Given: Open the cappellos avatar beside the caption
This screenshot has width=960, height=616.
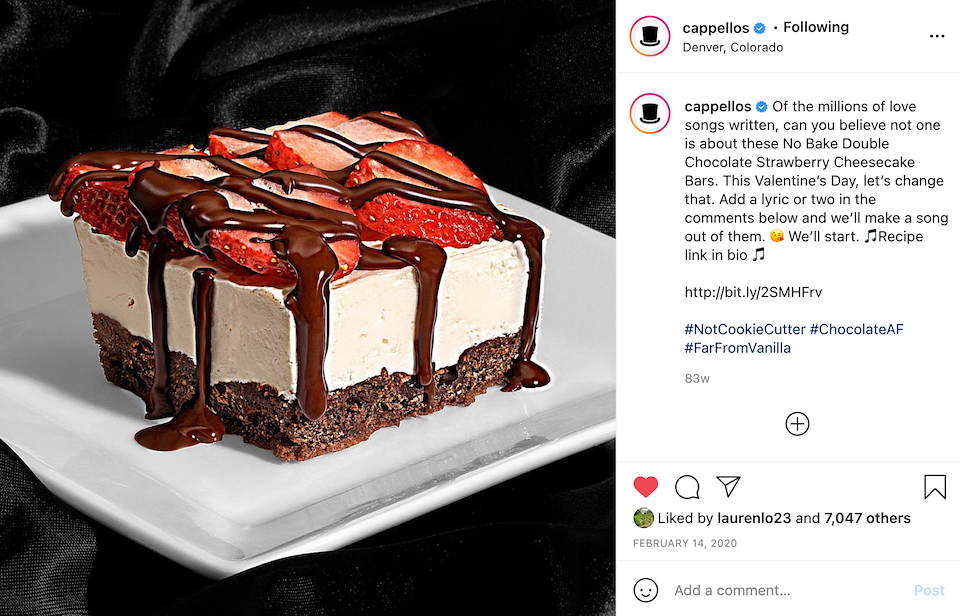Looking at the screenshot, I should point(650,113).
